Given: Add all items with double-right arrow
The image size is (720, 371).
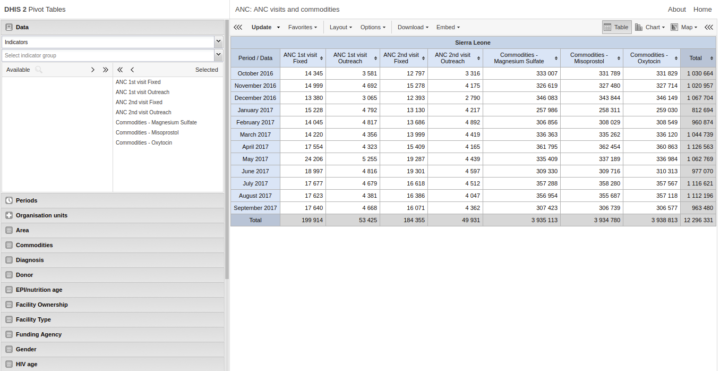Looking at the screenshot, I should pos(106,70).
